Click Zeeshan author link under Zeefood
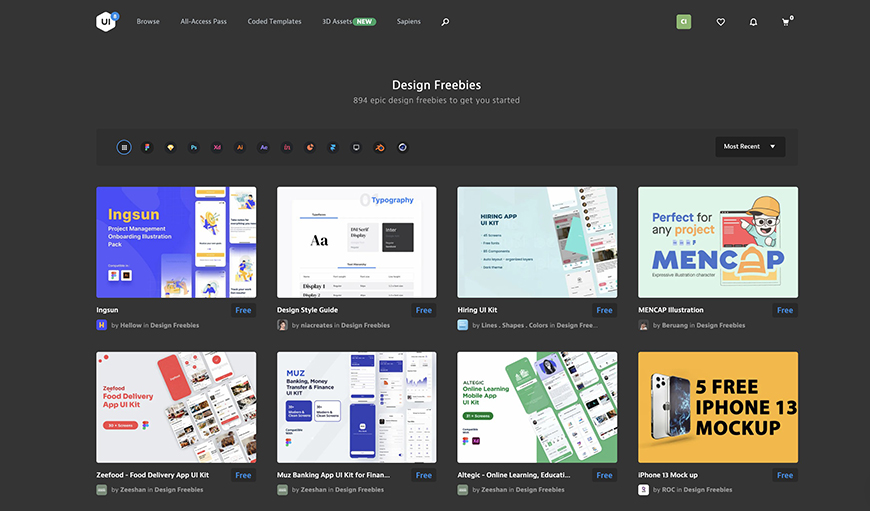Viewport: 870px width, 511px height. [x=133, y=490]
